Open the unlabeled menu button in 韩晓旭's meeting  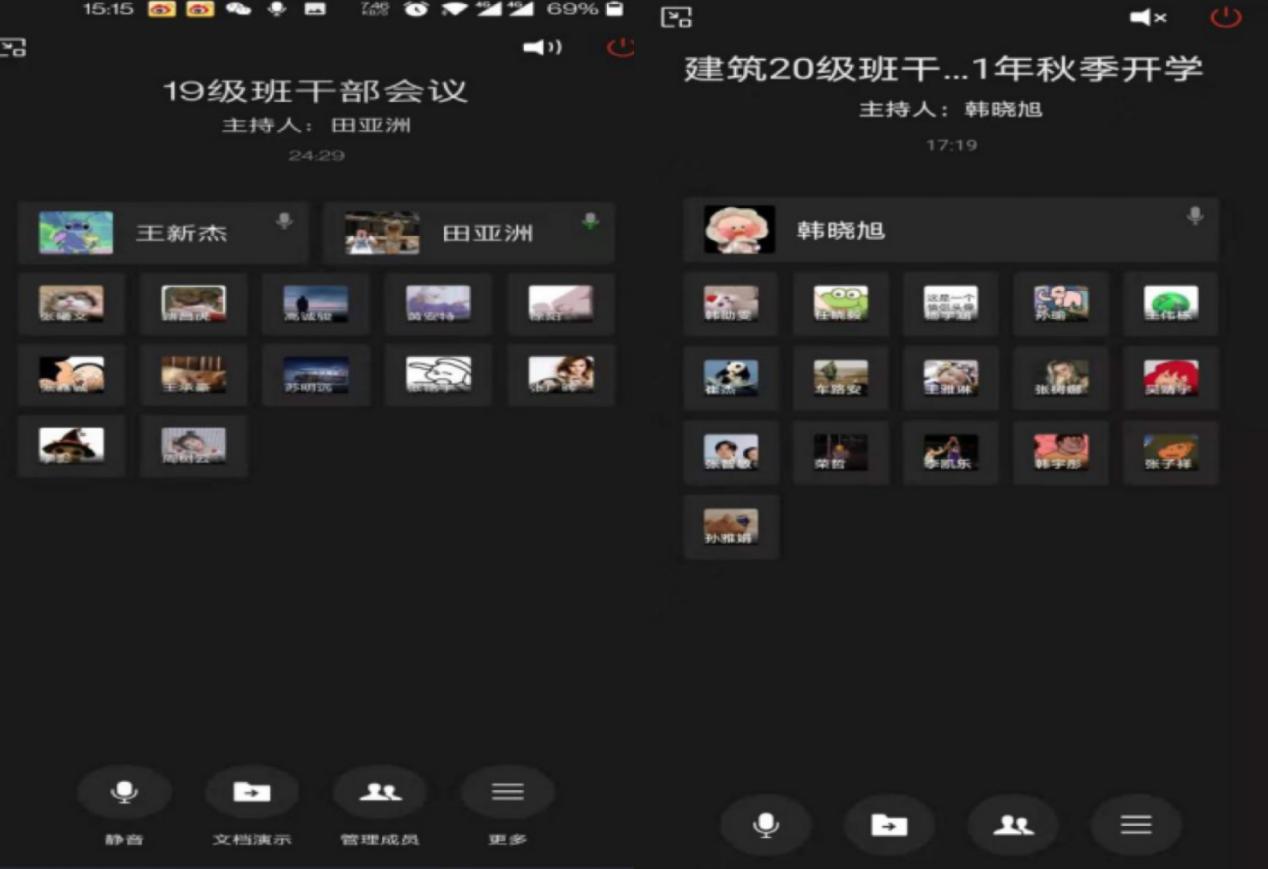pyautogui.click(x=1136, y=825)
